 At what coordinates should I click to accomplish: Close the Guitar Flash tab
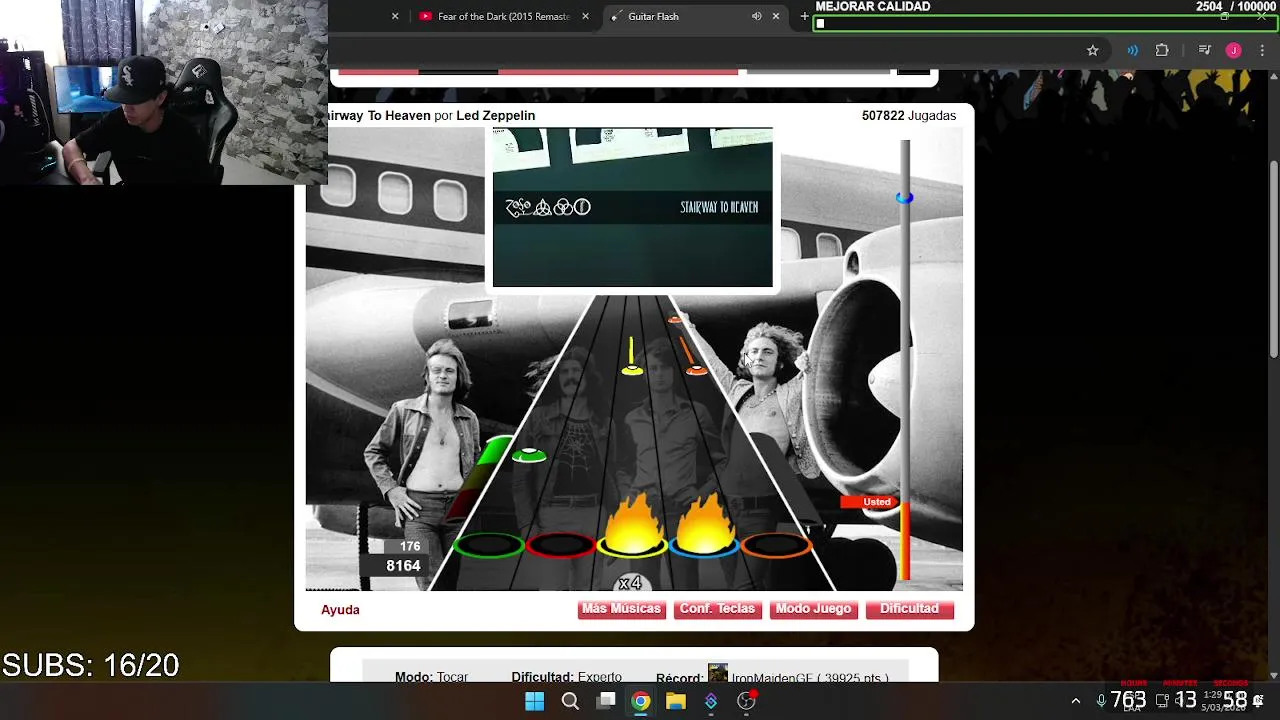(x=775, y=16)
